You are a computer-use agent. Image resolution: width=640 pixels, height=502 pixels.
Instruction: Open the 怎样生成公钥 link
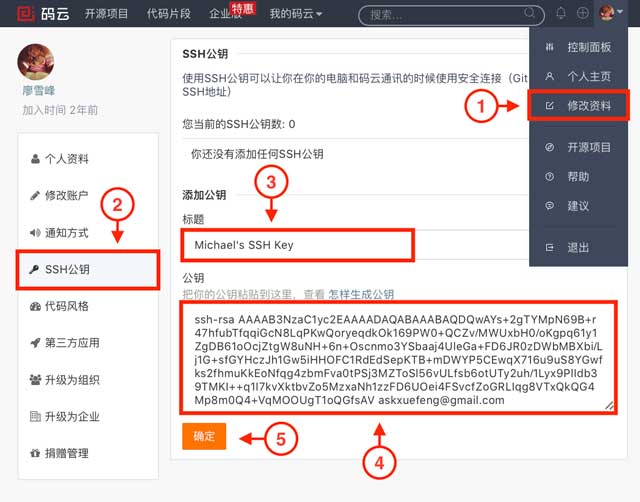362,294
